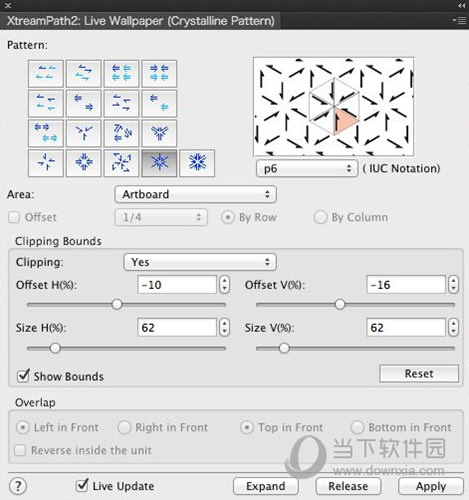Click the Offset H slider handle
This screenshot has width=469, height=500.
pyautogui.click(x=117, y=304)
